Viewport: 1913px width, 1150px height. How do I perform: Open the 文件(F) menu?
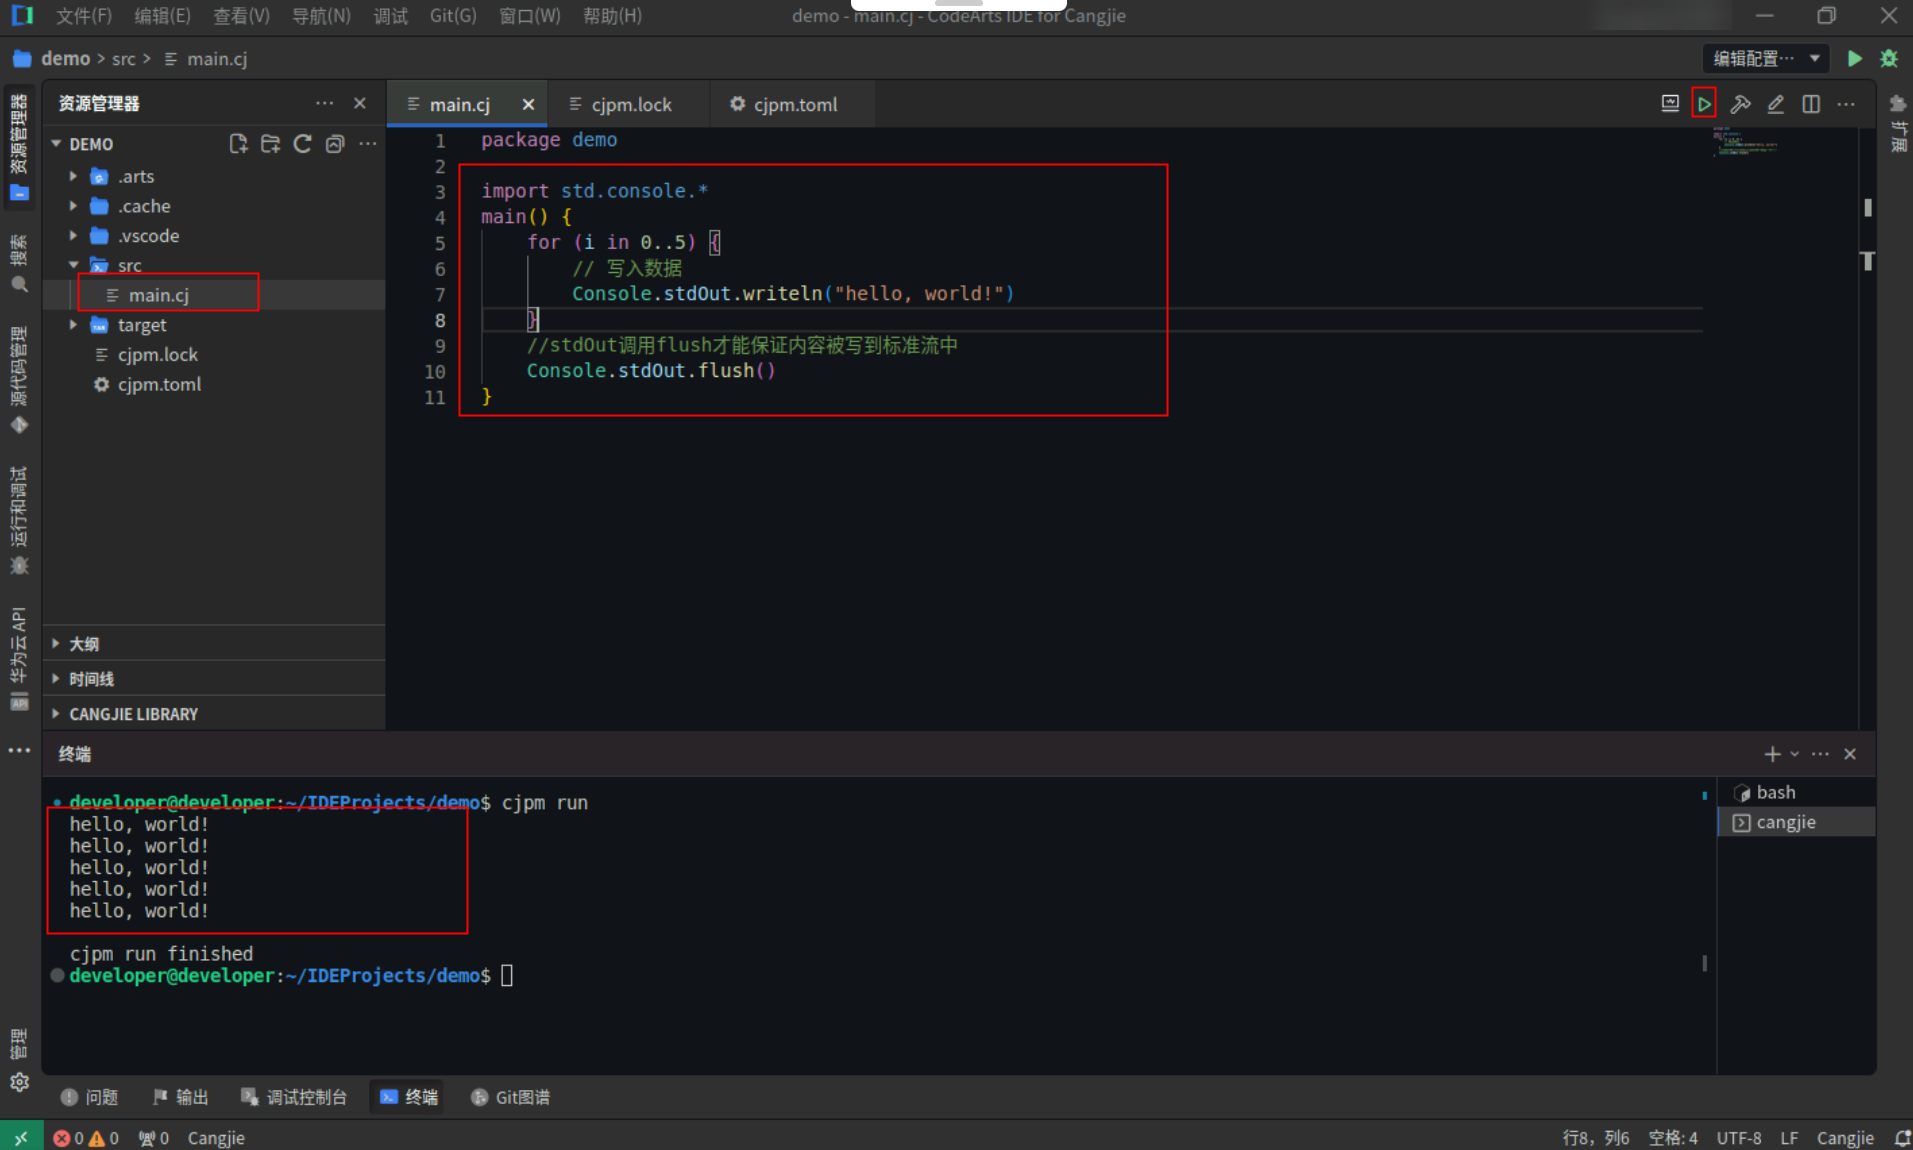[84, 16]
